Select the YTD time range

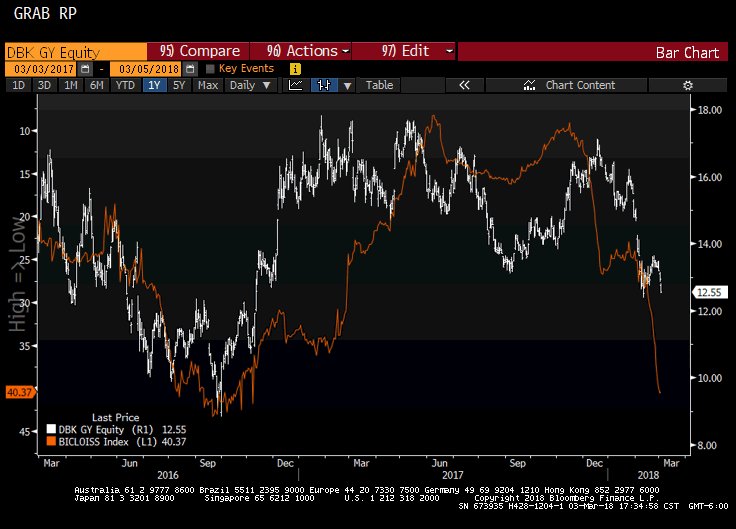pyautogui.click(x=125, y=85)
